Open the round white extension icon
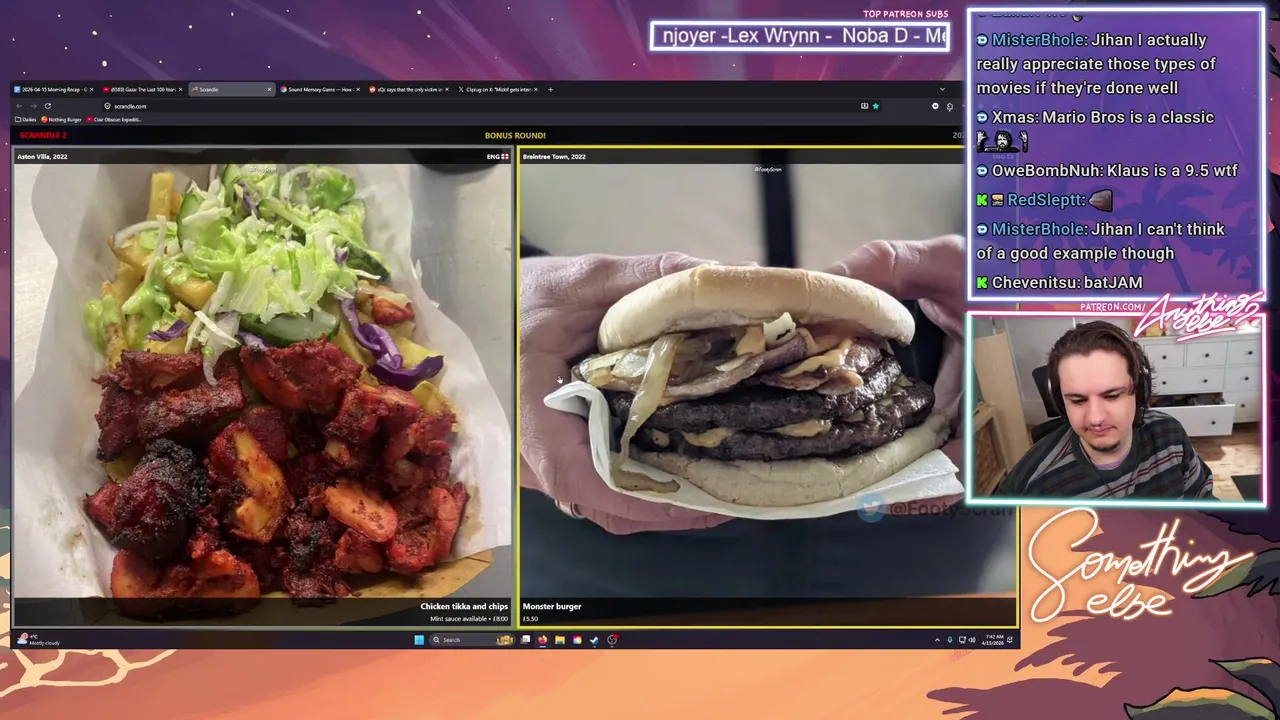1280x720 pixels. click(x=935, y=106)
